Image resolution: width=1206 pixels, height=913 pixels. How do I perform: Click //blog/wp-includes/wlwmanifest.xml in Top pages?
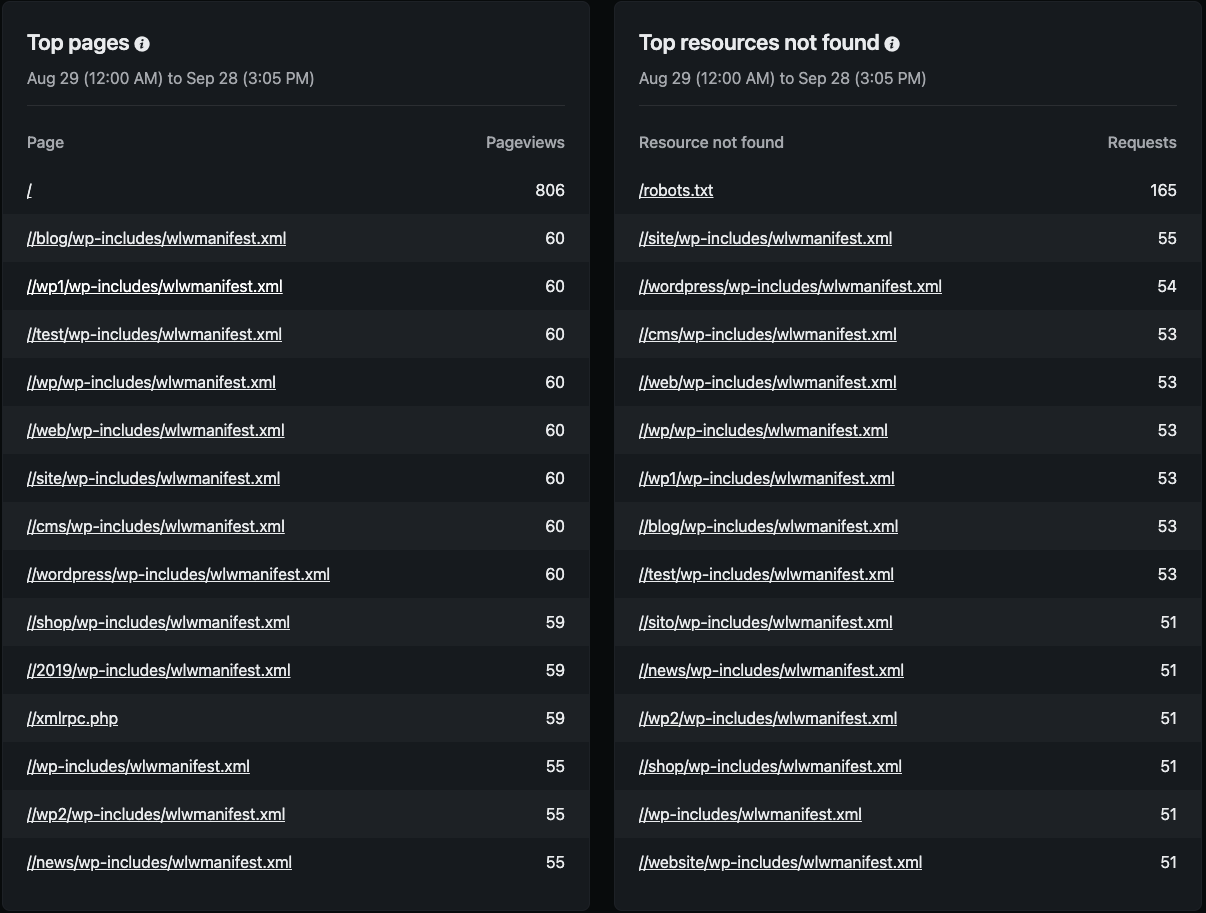[157, 238]
